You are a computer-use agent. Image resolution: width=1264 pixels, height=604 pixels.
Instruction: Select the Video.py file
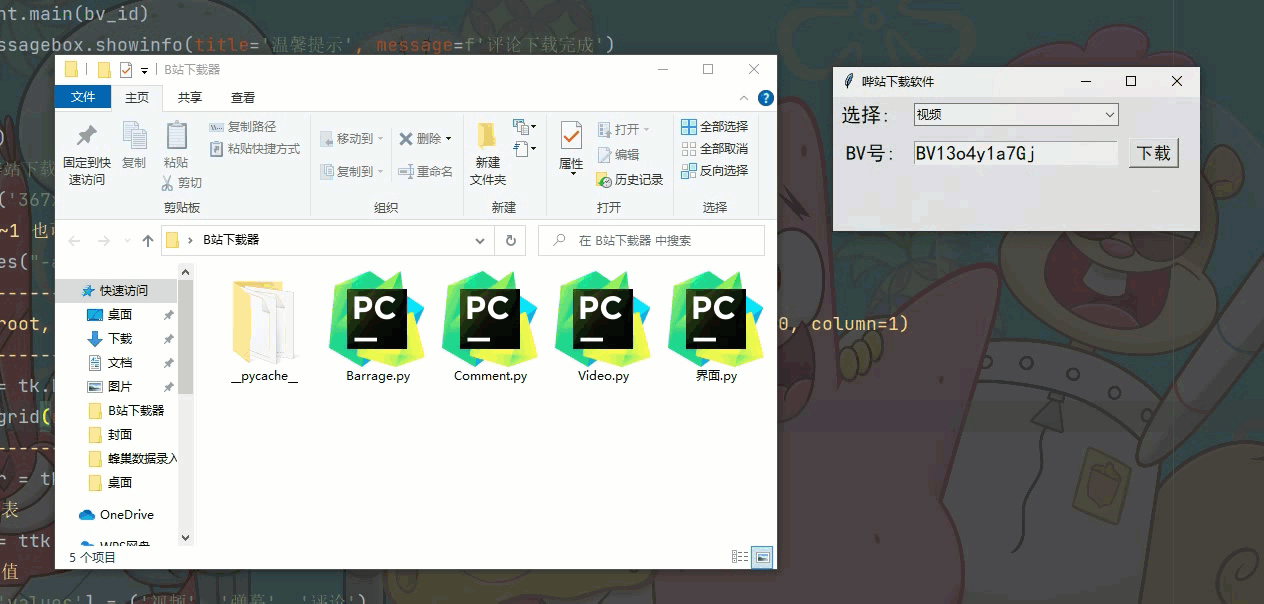(603, 328)
